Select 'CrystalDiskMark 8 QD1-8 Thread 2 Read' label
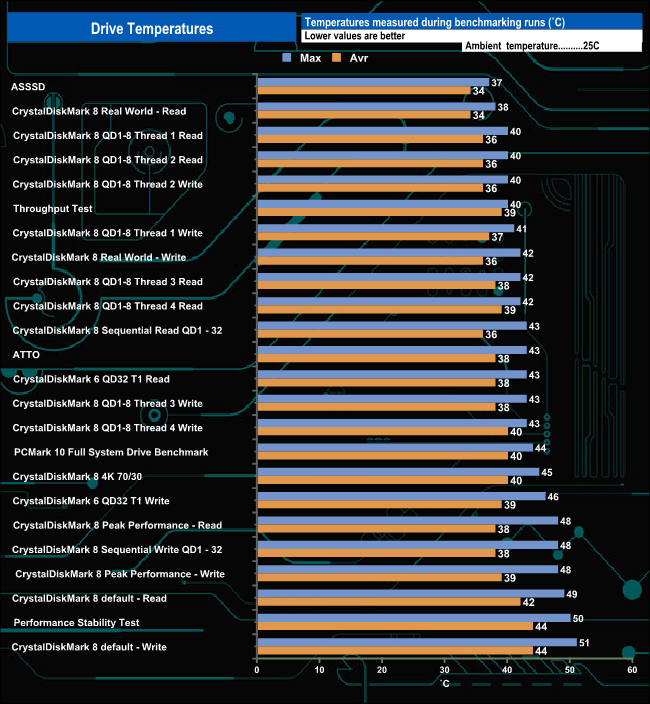Viewport: 650px width, 704px height. point(108,160)
